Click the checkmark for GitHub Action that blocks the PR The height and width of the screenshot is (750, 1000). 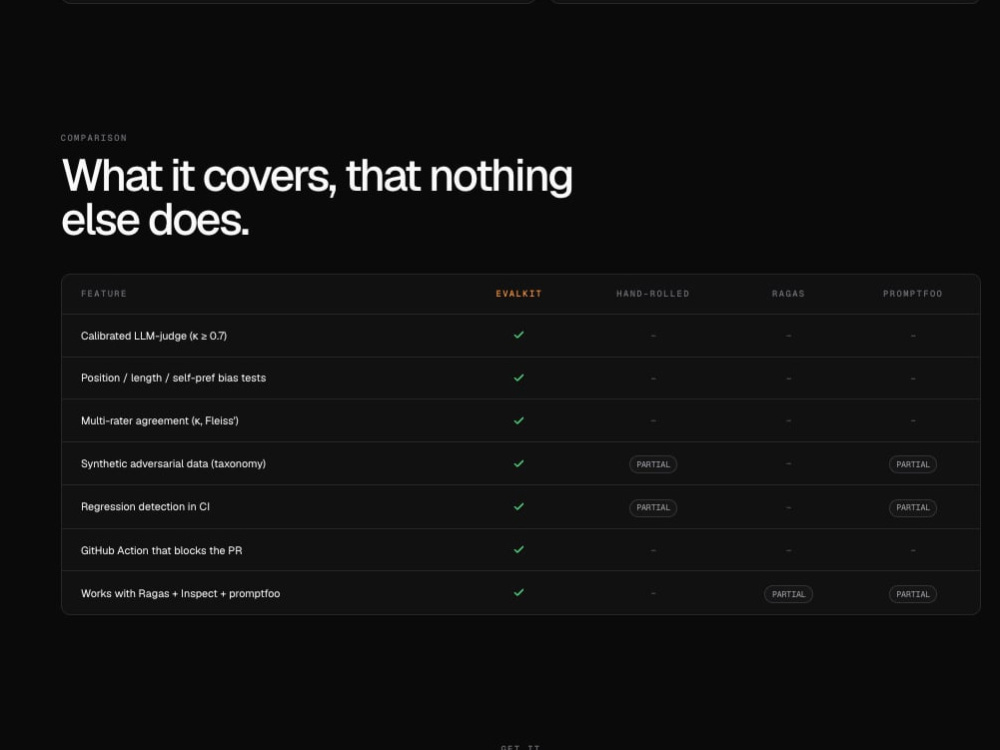pos(518,549)
